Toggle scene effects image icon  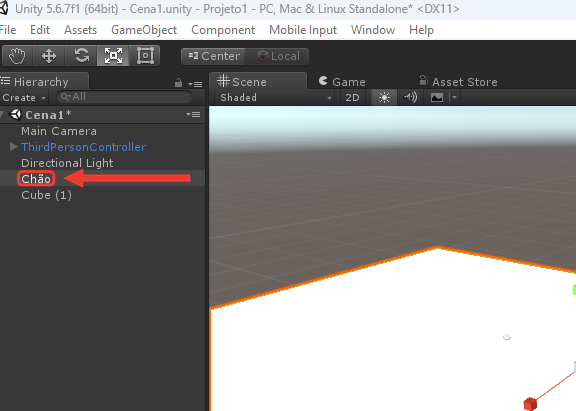437,98
